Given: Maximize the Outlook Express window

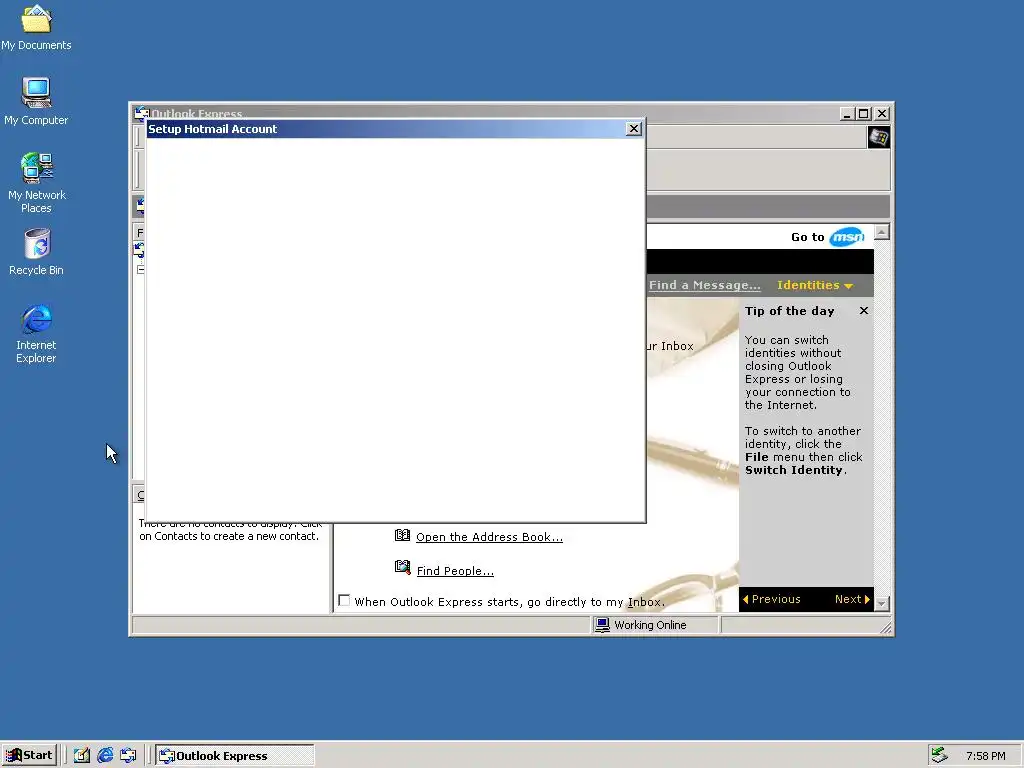Looking at the screenshot, I should click(x=863, y=114).
